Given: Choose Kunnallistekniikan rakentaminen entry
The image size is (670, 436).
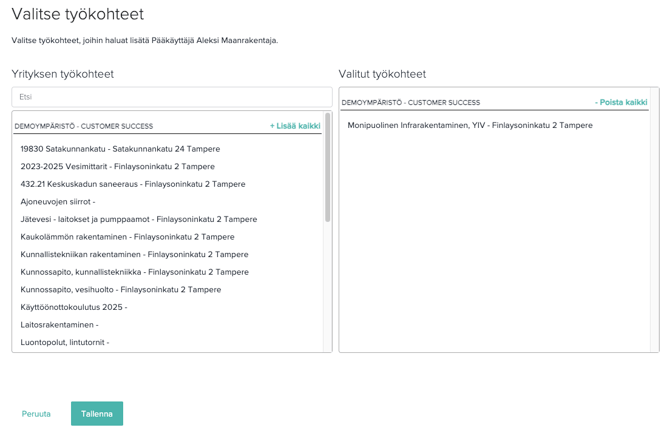Looking at the screenshot, I should pos(134,255).
